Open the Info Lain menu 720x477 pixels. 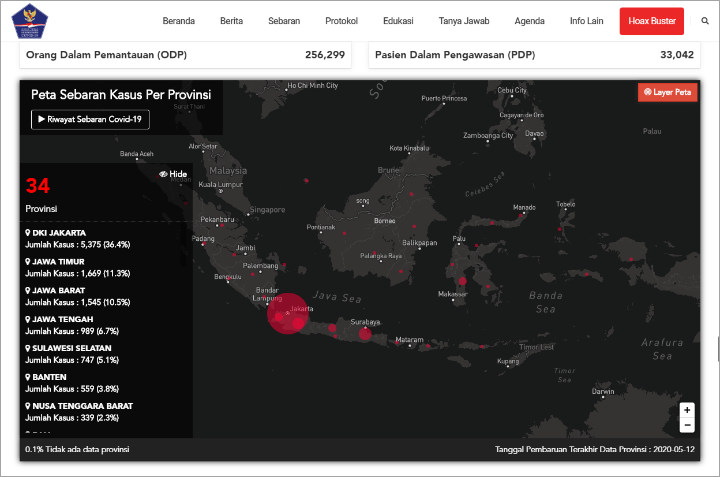[x=586, y=21]
